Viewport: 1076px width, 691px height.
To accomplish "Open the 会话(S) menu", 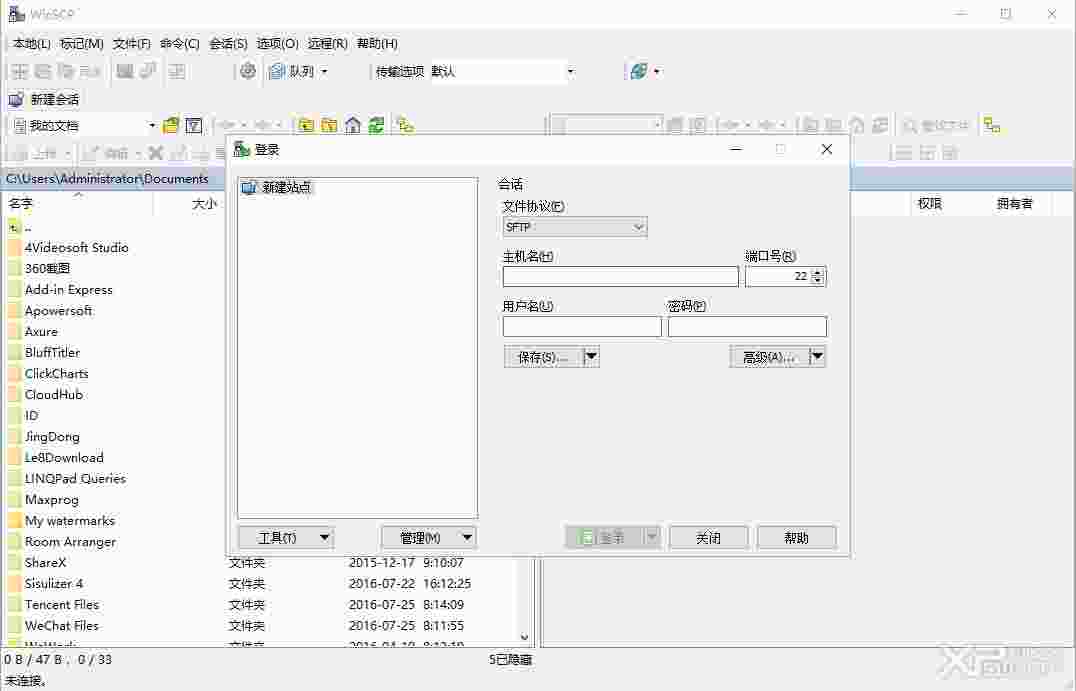I will 228,43.
